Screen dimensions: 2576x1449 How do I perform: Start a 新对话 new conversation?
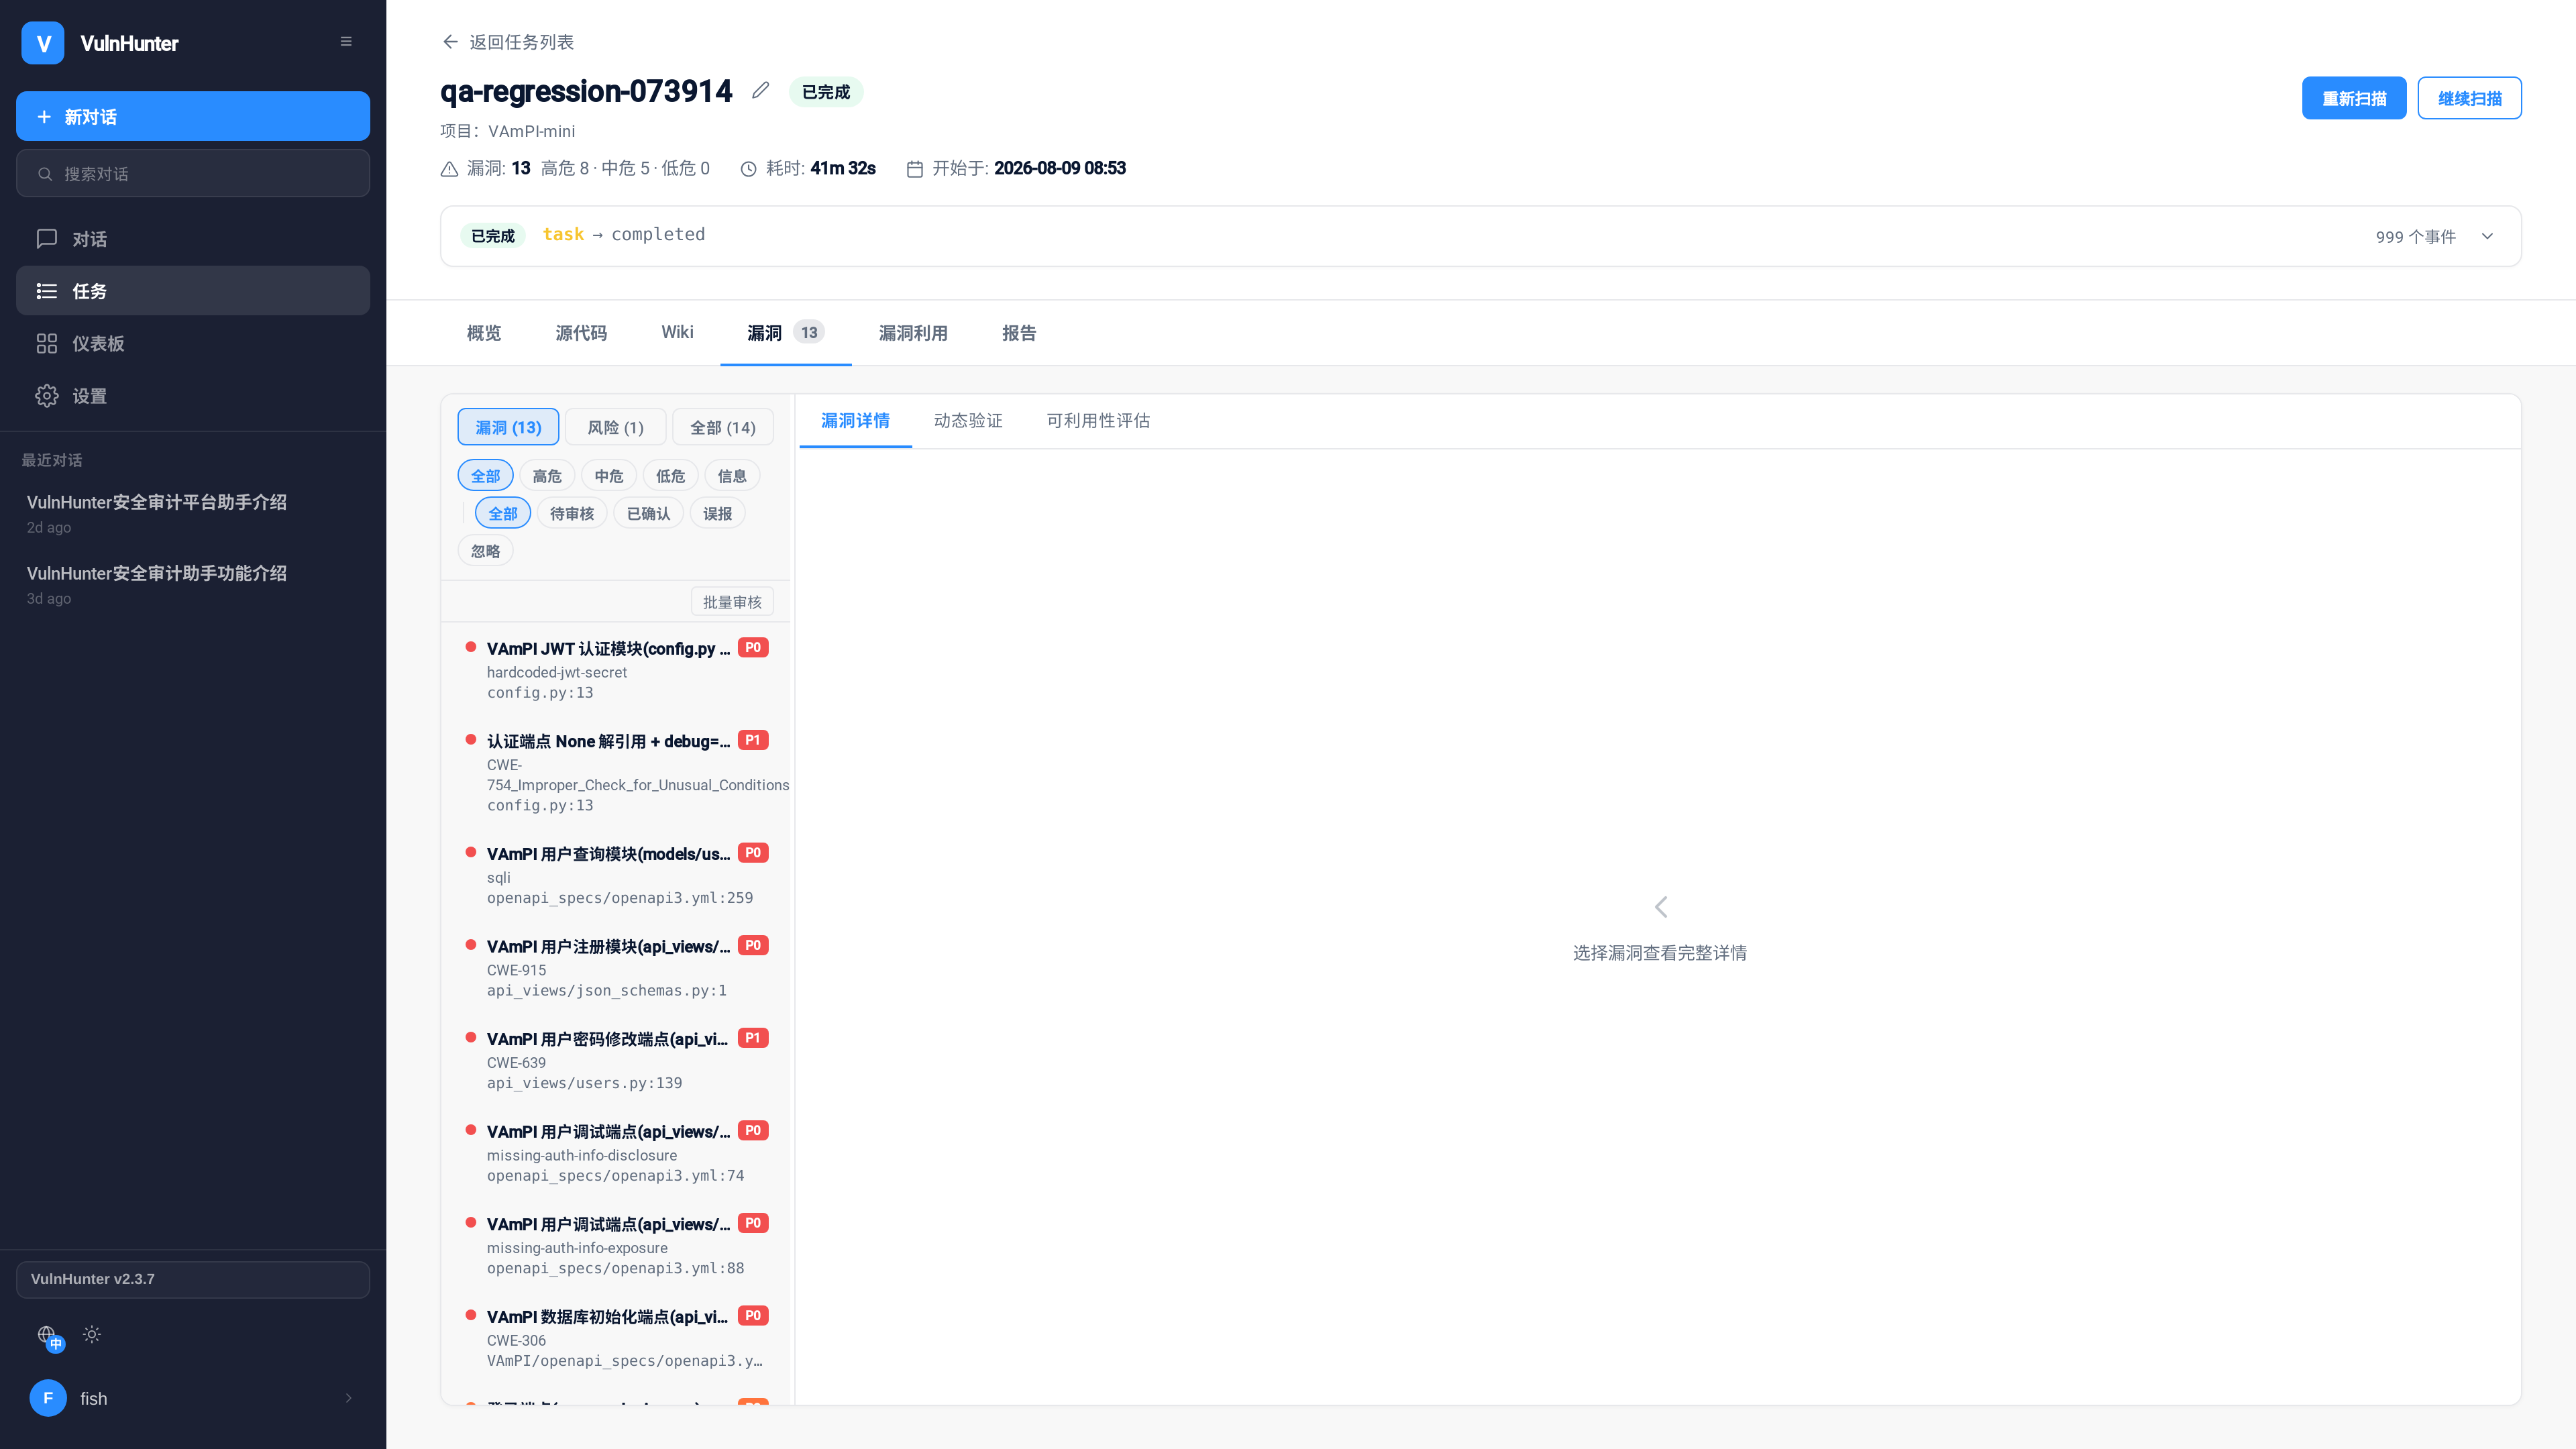193,116
